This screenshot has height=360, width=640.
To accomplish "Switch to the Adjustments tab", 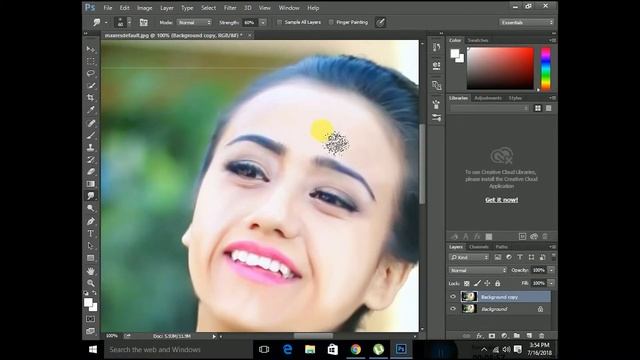I will coord(488,98).
